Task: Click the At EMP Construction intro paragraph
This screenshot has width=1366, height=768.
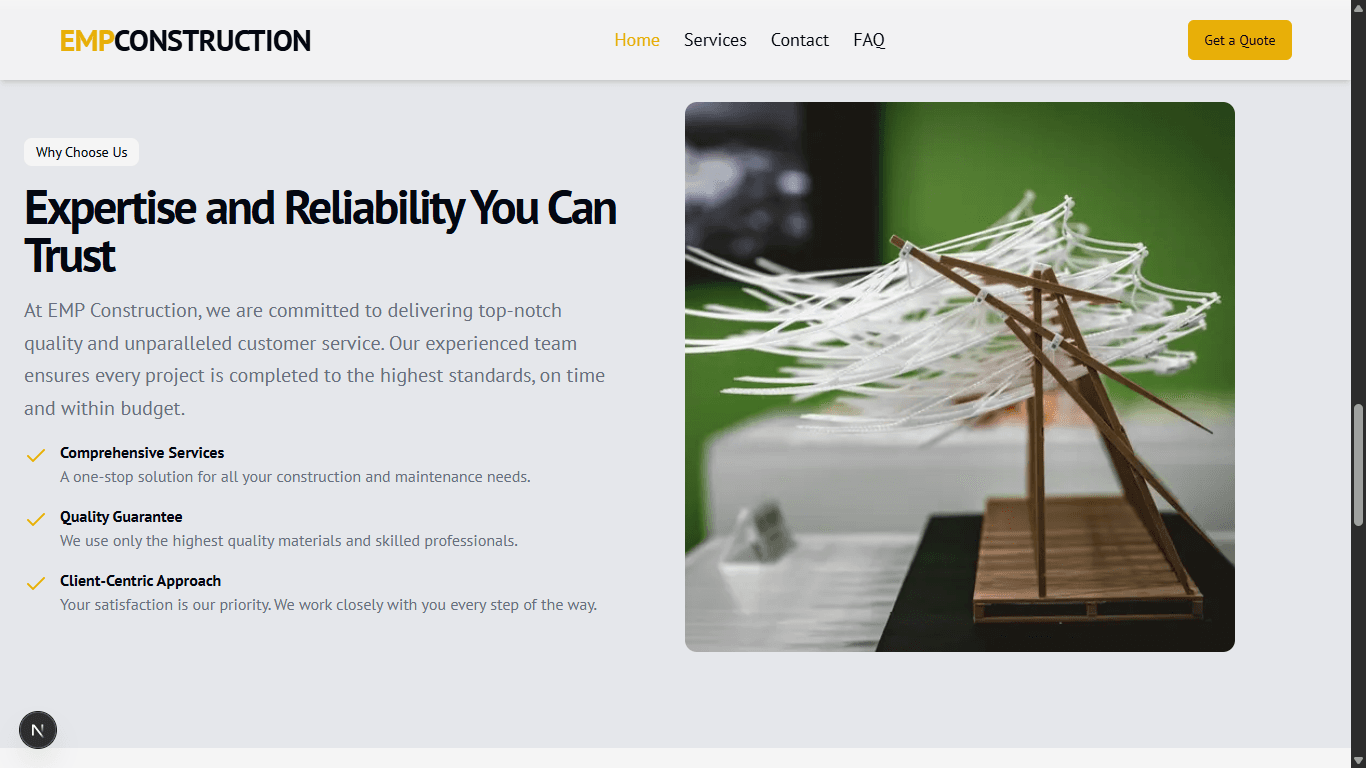Action: pos(314,359)
